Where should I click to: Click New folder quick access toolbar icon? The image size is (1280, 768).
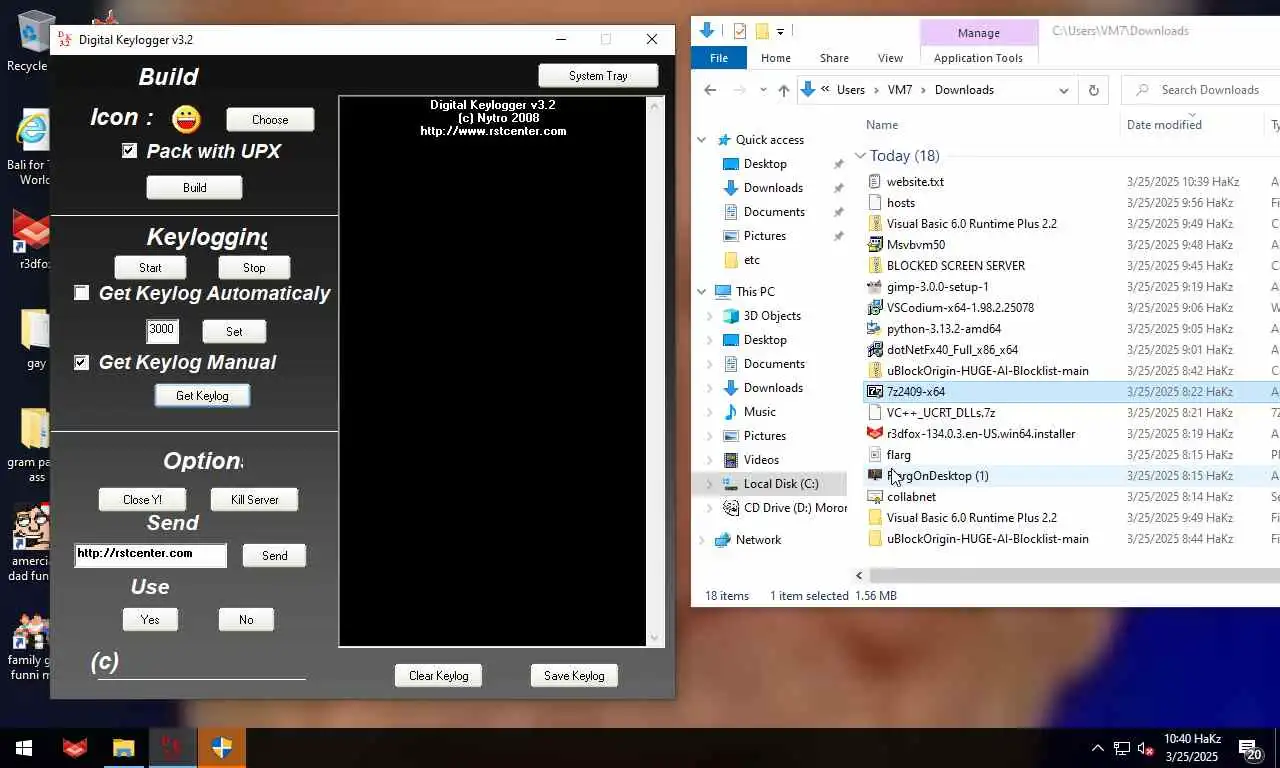click(762, 31)
